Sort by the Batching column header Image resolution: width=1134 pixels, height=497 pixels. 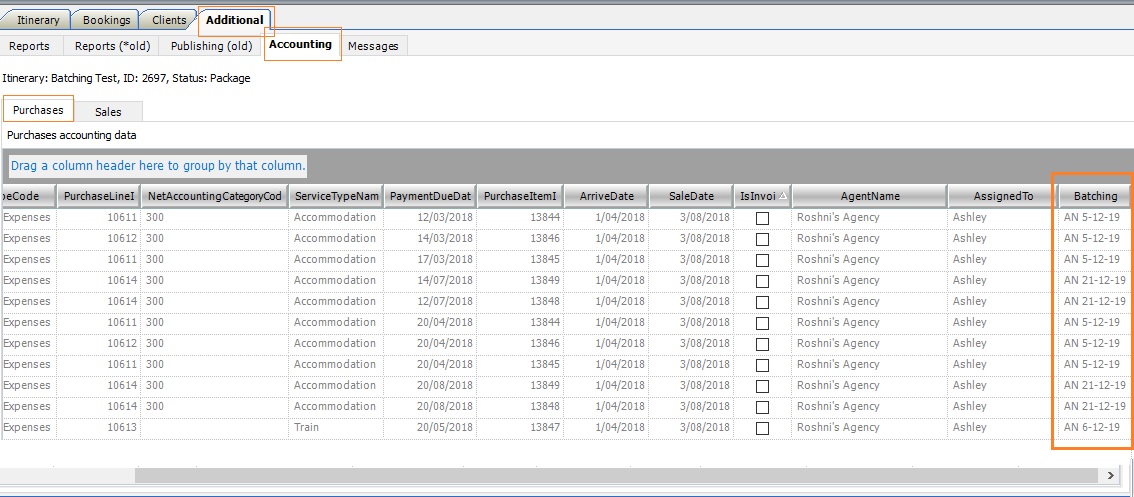coord(1095,196)
